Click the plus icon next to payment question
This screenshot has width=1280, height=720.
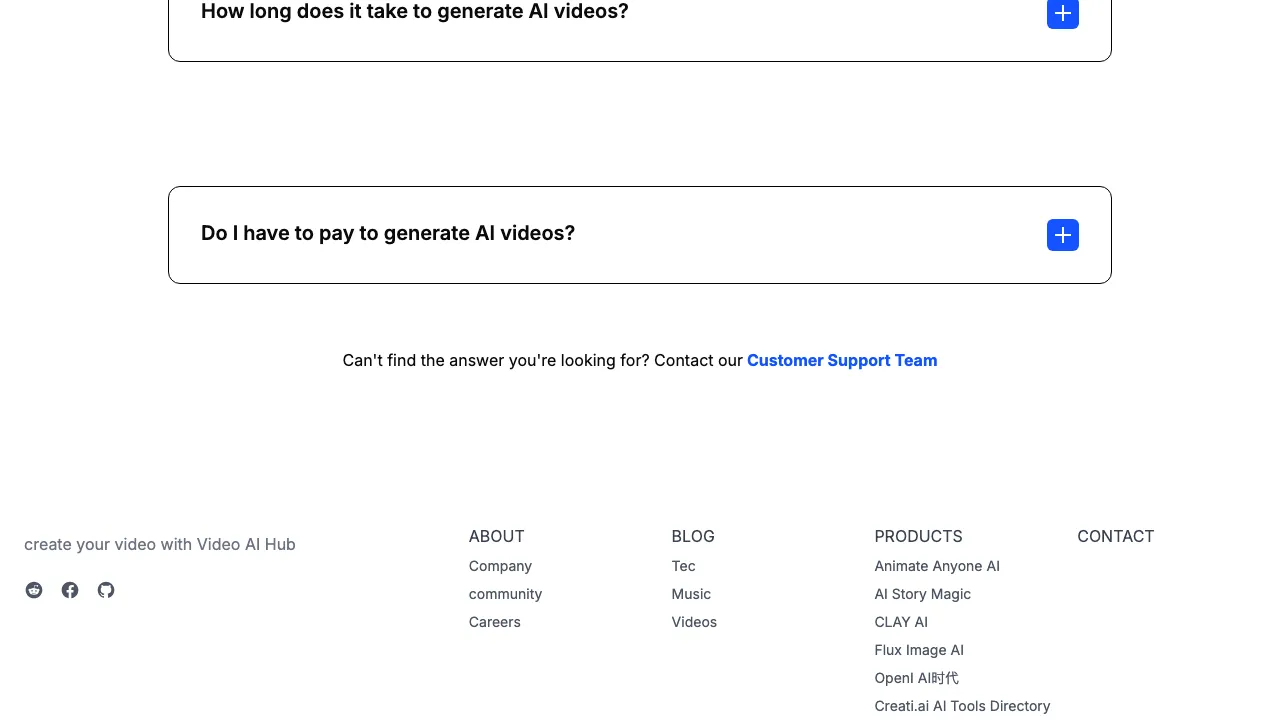(1062, 235)
